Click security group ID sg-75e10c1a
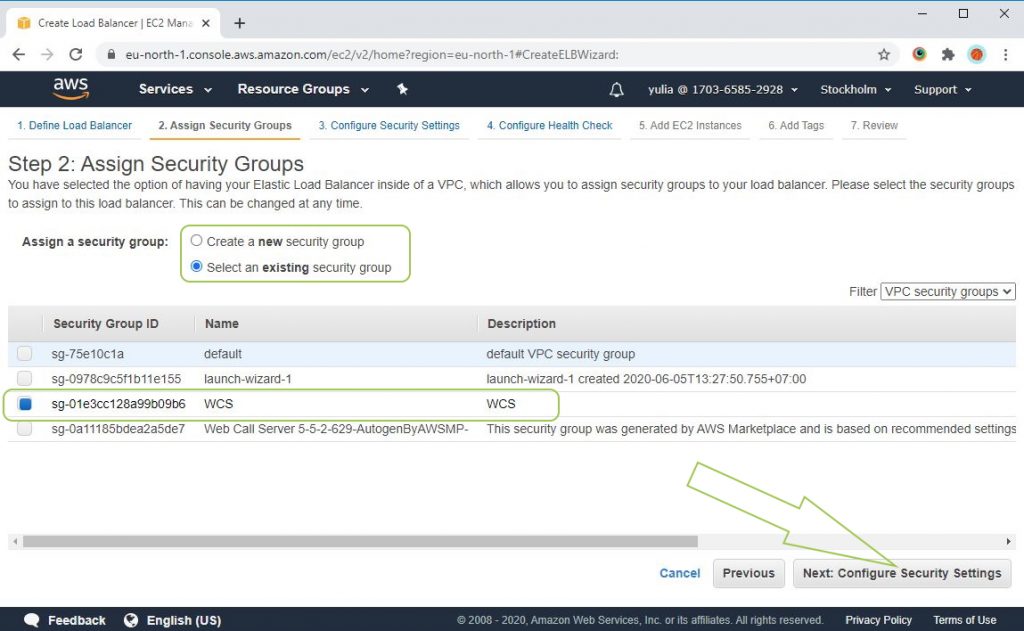The image size is (1024, 631). (88, 353)
